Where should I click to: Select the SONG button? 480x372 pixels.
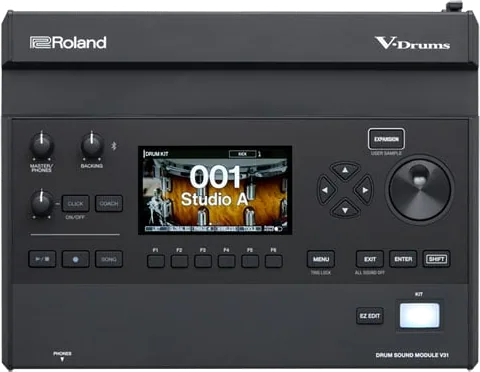[109, 259]
